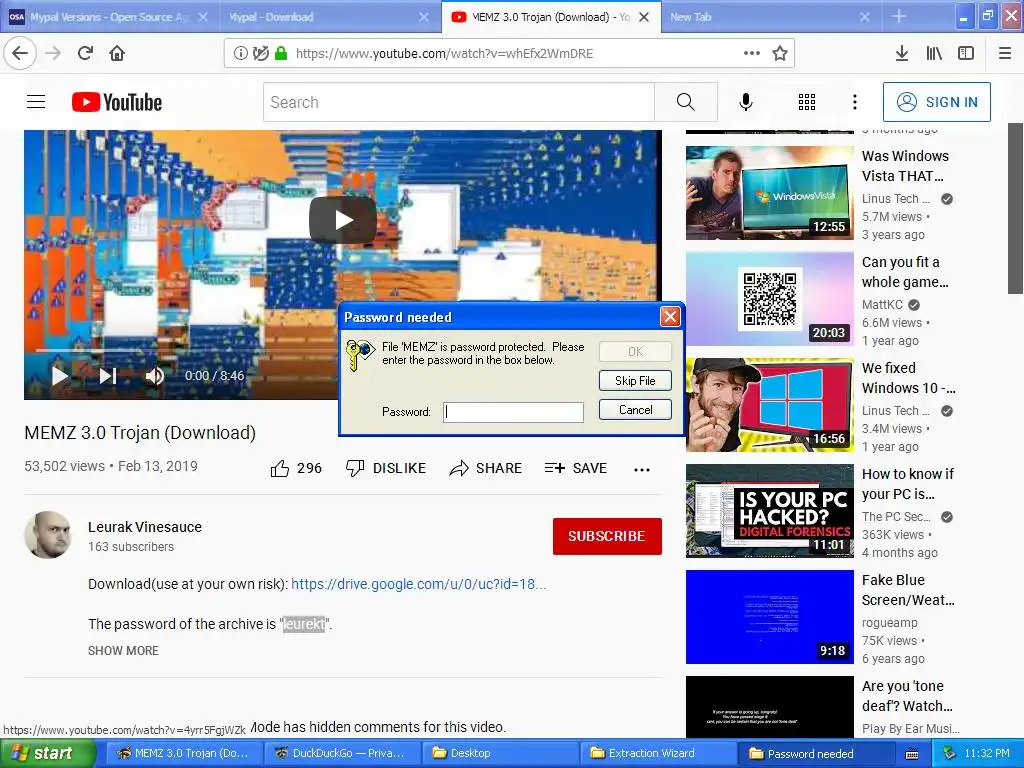Like the video with thumbs-up 296
This screenshot has width=1024, height=768.
(x=296, y=468)
